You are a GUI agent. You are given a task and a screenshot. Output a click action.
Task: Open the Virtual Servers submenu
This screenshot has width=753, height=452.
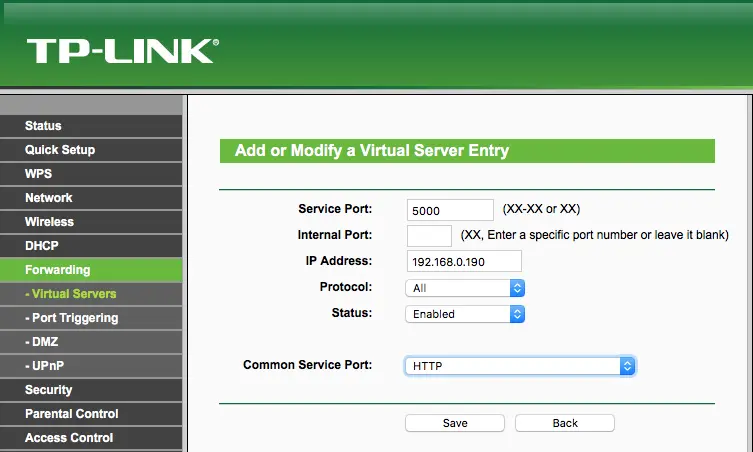click(91, 294)
